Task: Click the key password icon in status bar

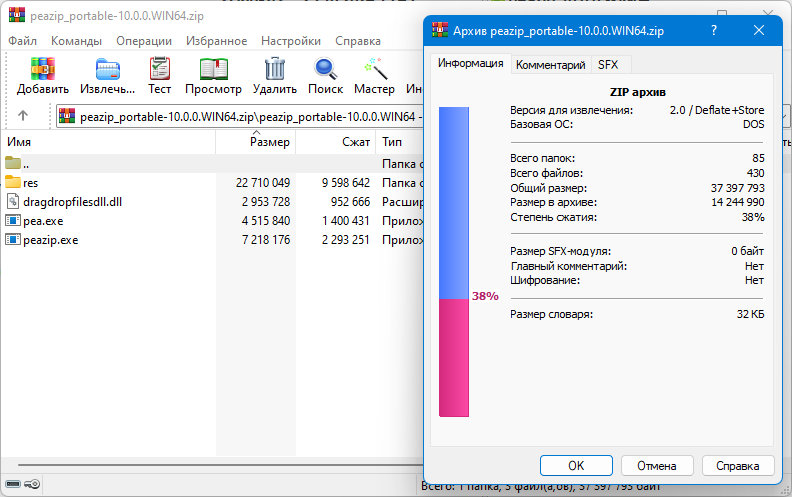Action: coord(32,484)
